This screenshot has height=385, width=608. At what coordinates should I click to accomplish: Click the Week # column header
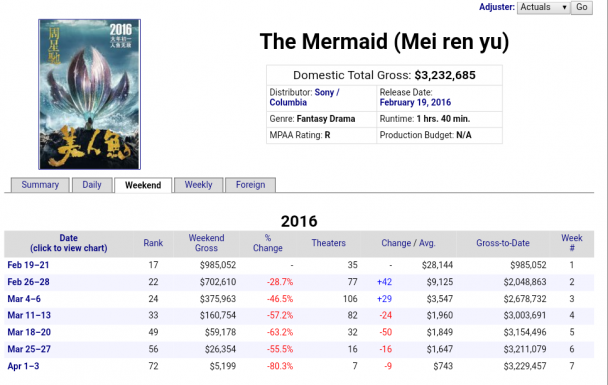[572, 243]
